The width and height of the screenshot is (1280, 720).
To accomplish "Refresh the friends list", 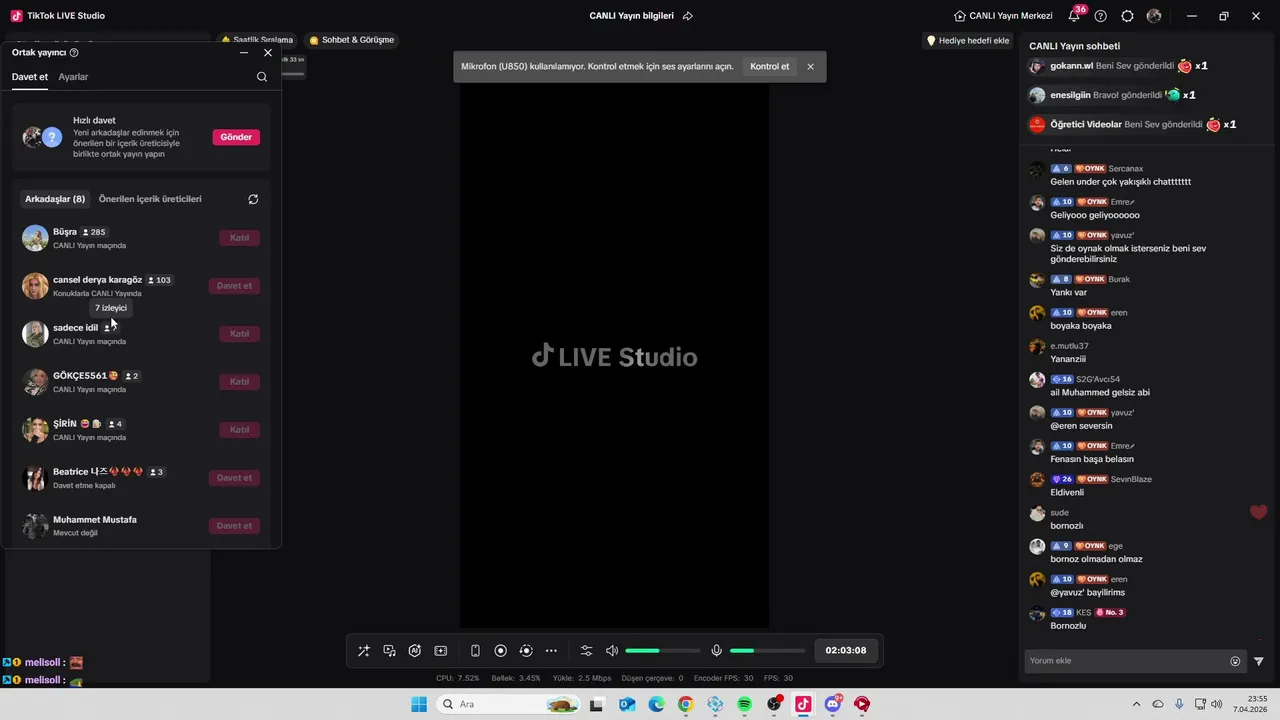I will (253, 199).
